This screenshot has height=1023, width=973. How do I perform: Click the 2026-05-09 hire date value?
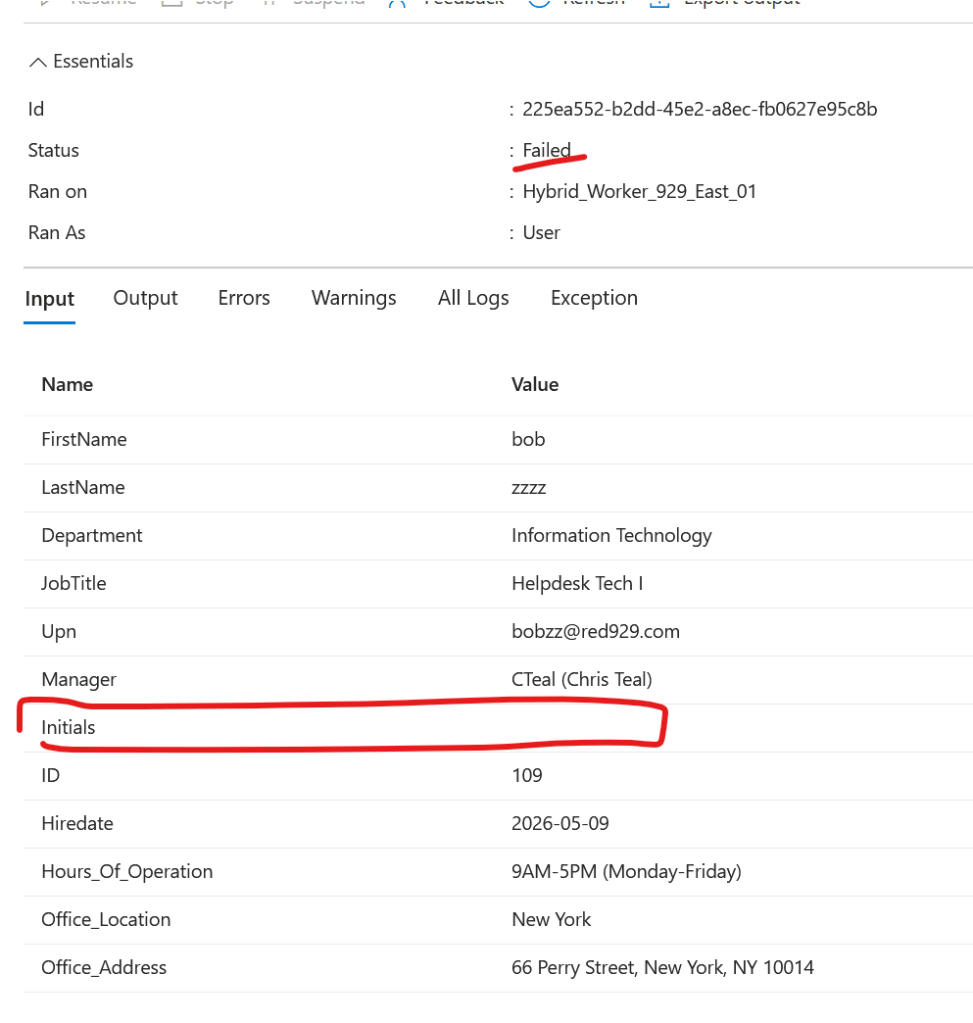pos(561,823)
